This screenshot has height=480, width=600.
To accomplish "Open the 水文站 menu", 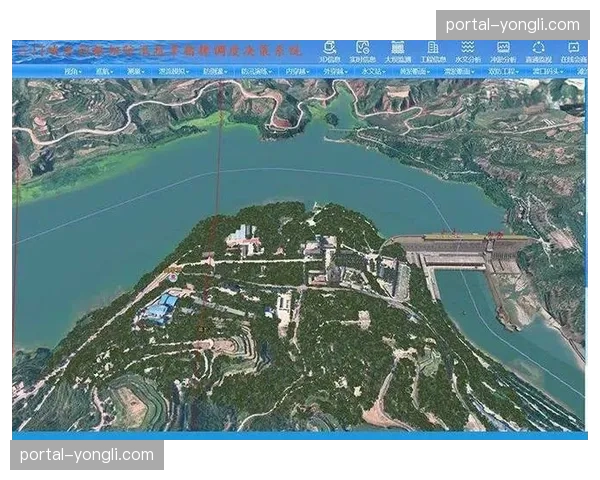I will pos(372,72).
